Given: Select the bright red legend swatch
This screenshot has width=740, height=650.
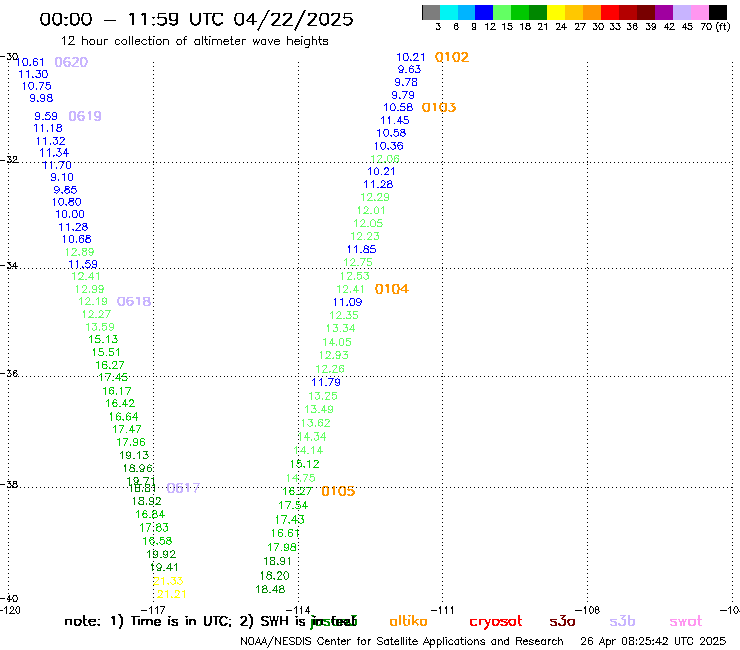Looking at the screenshot, I should 610,12.
